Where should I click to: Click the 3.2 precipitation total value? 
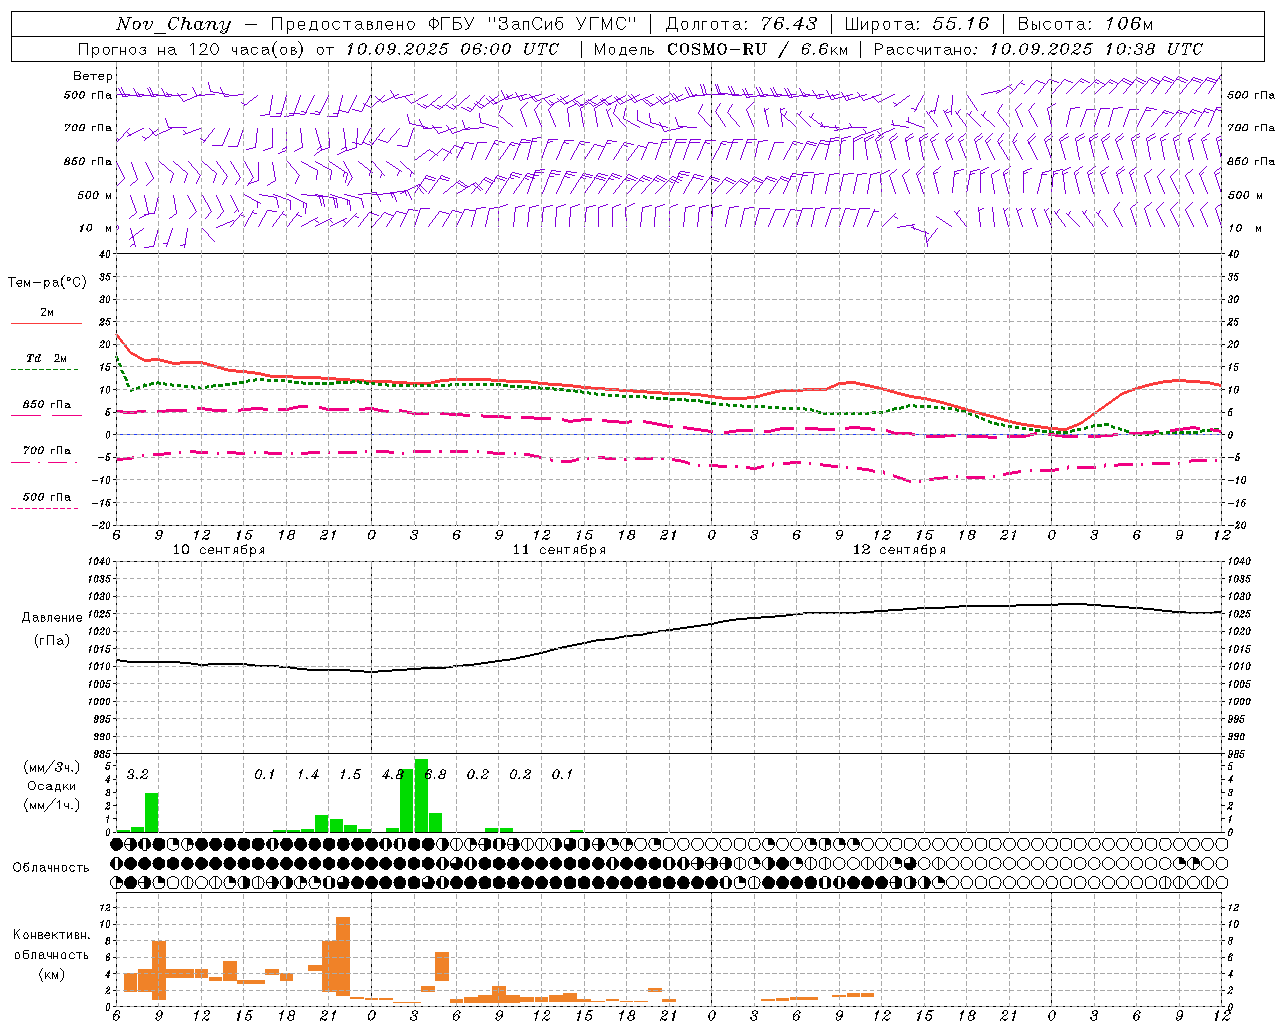(x=137, y=775)
